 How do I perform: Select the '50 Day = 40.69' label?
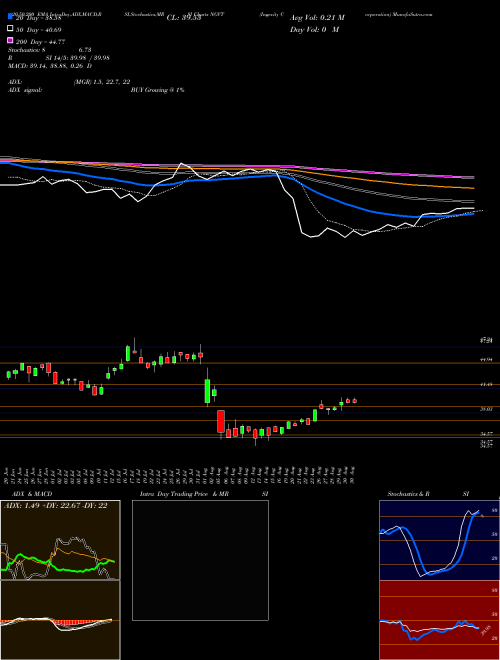click(x=39, y=30)
